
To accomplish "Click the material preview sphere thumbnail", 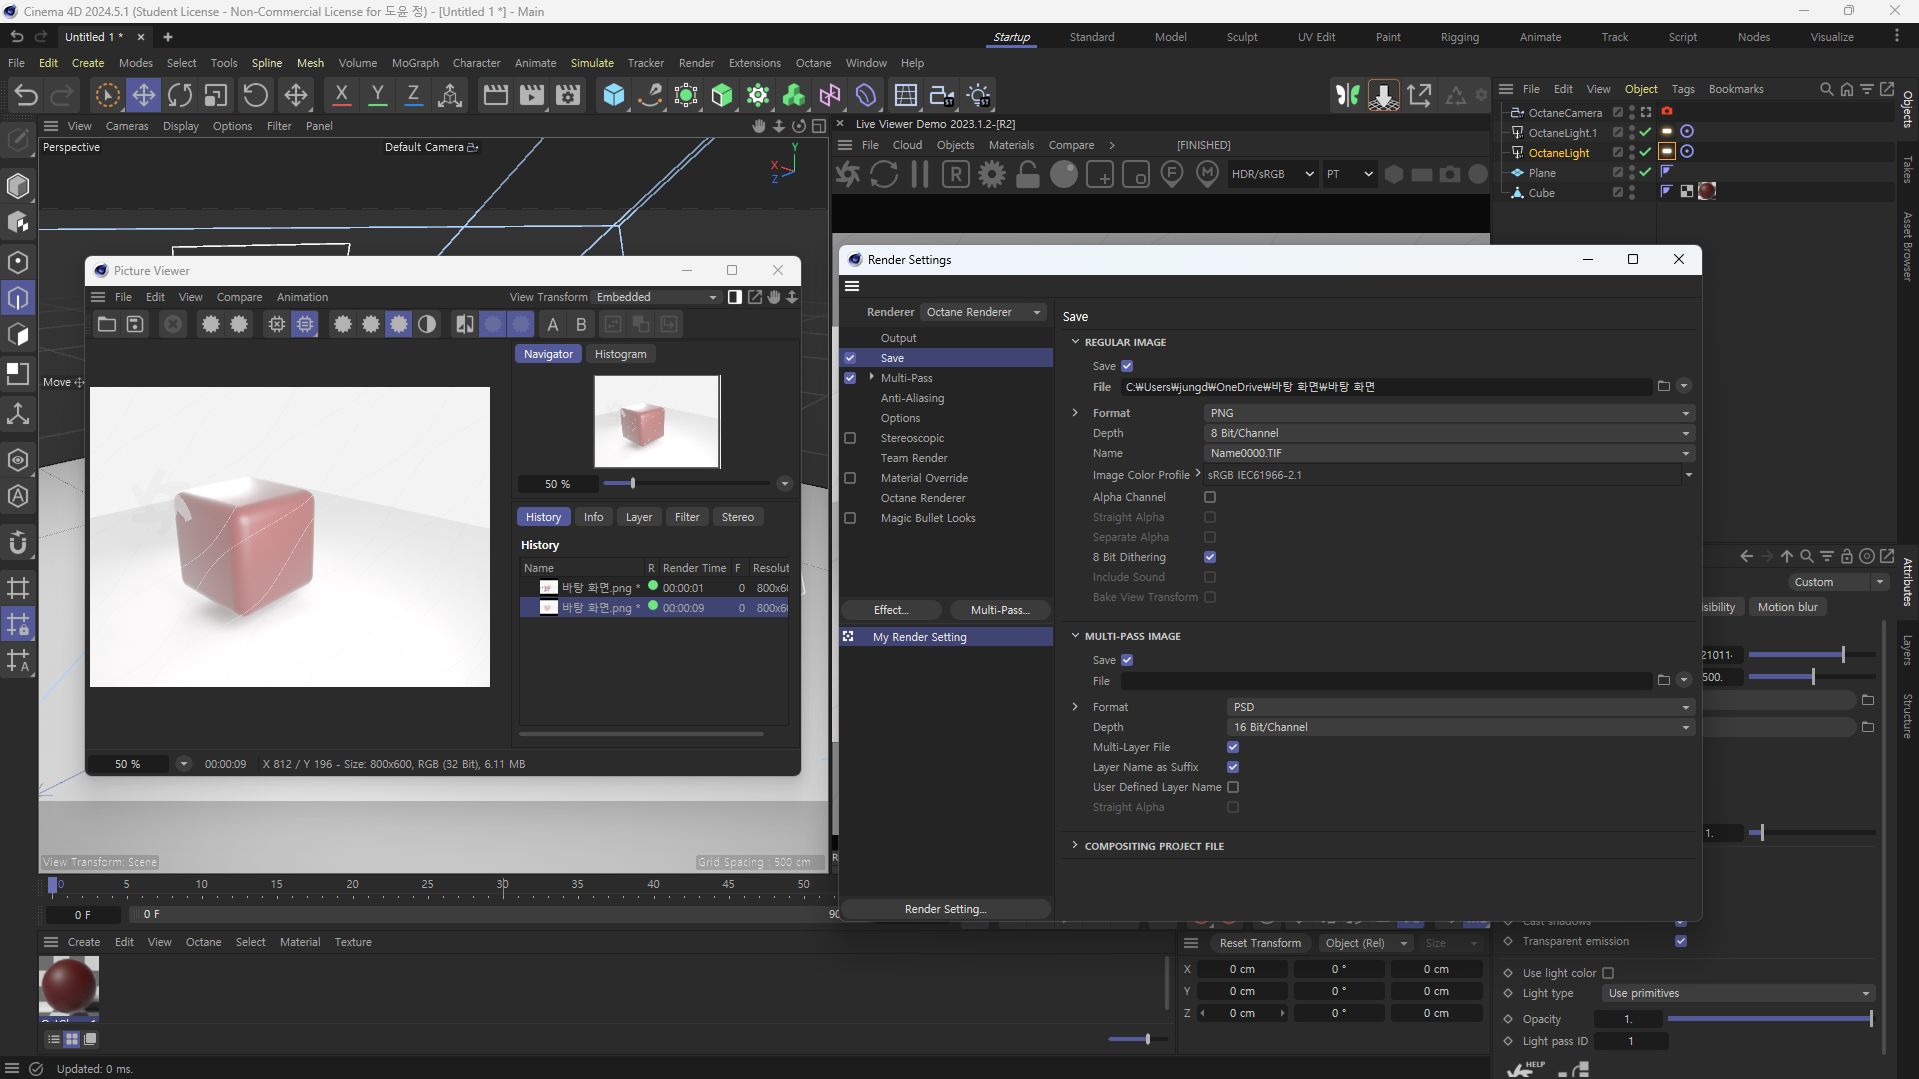I will point(69,986).
